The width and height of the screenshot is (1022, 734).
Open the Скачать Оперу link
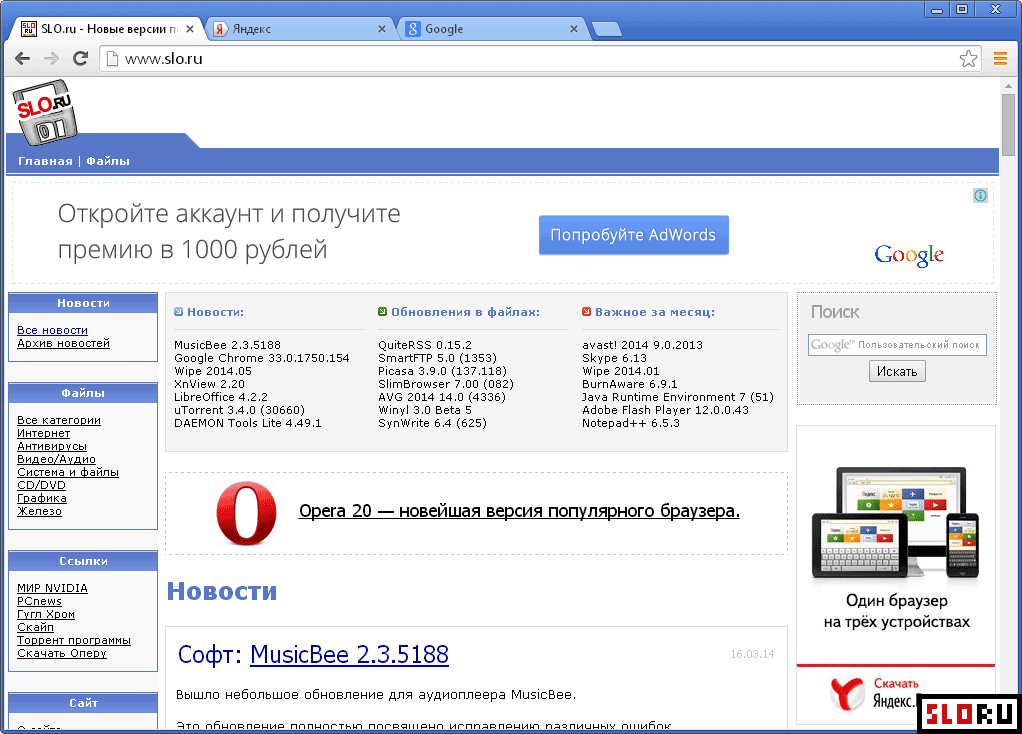click(x=62, y=653)
